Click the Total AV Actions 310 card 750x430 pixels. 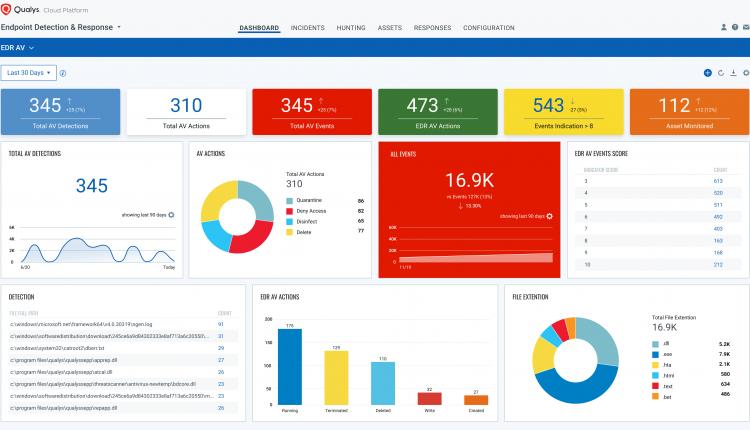coord(186,112)
